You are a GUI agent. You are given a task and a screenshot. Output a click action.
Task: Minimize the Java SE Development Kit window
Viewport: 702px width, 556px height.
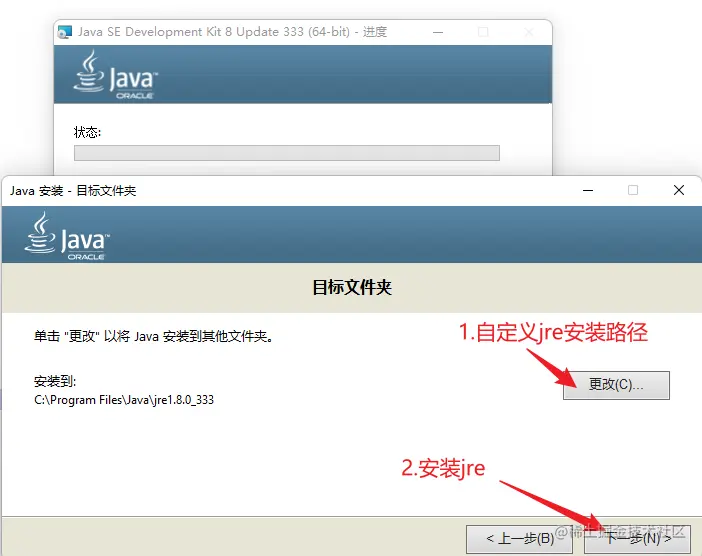pos(438,32)
